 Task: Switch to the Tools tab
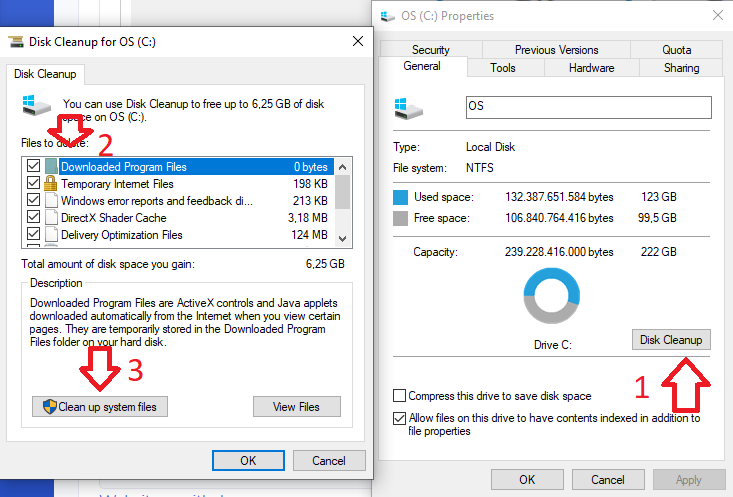point(503,68)
